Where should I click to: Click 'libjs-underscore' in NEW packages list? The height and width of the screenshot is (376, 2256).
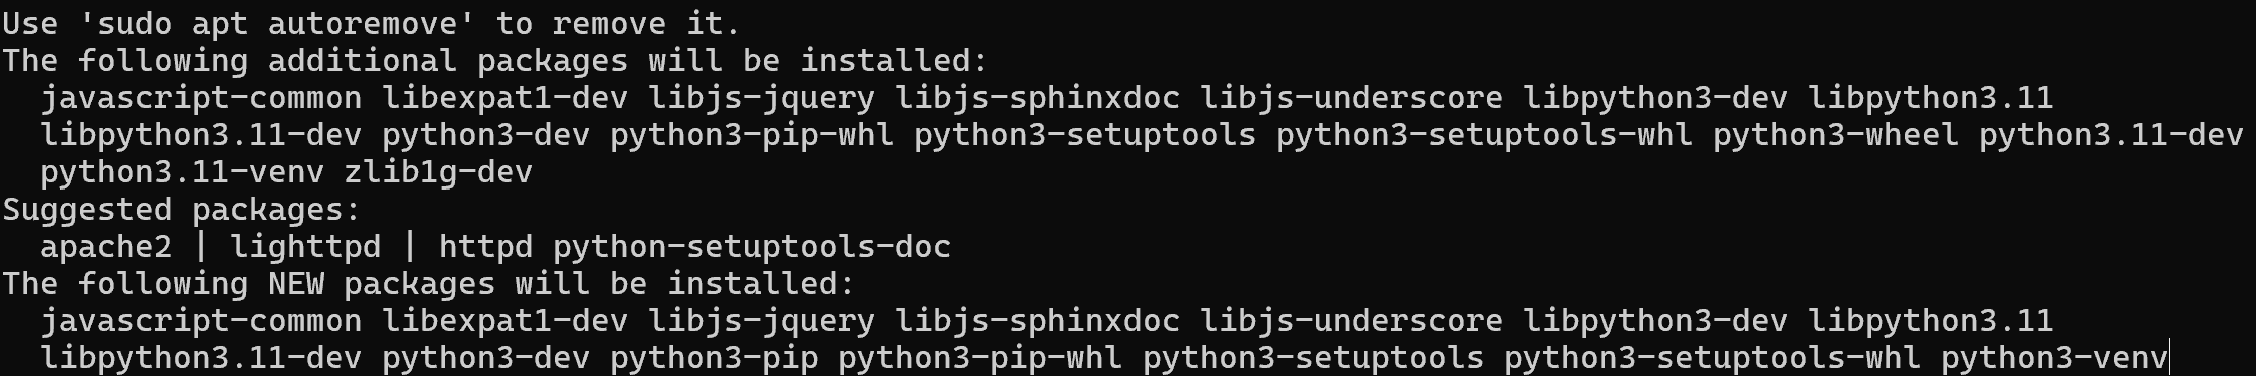1351,321
